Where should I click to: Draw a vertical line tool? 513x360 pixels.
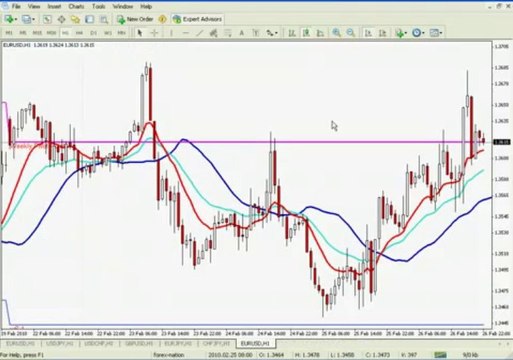coord(171,33)
